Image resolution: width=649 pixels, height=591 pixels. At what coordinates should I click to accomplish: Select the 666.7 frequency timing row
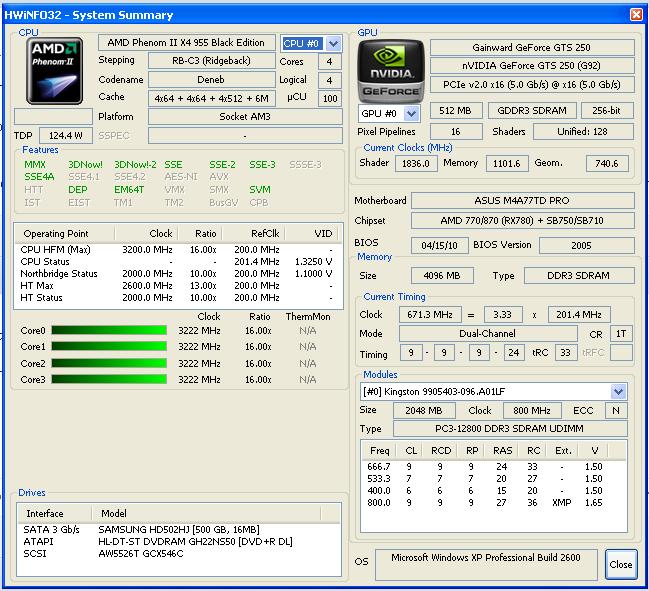click(494, 466)
